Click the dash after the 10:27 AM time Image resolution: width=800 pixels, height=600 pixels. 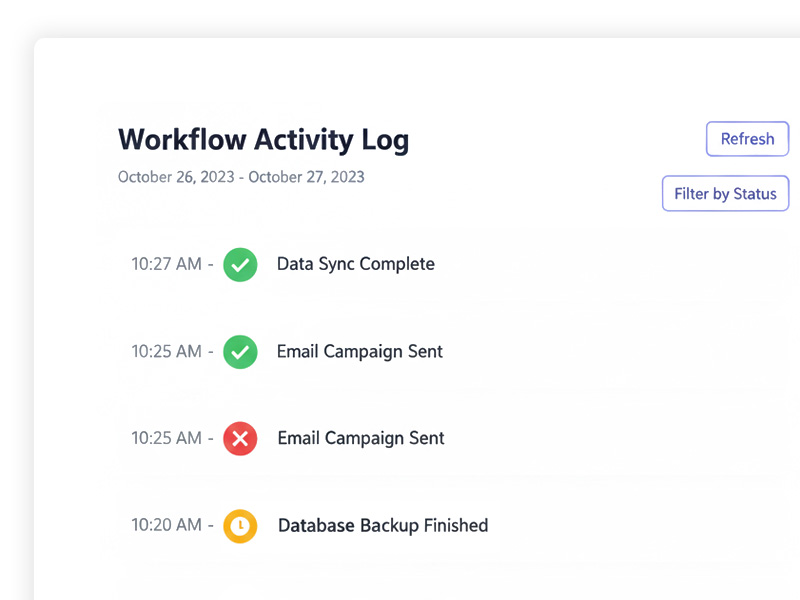pos(210,265)
